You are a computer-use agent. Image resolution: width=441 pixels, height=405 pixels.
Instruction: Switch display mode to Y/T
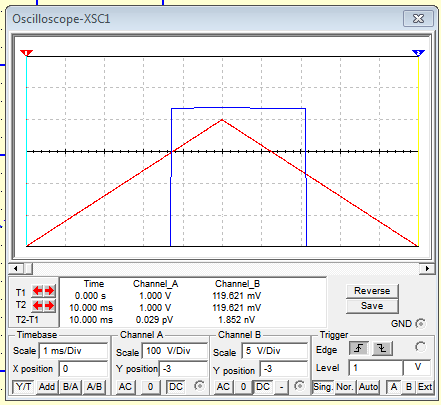[x=23, y=387]
